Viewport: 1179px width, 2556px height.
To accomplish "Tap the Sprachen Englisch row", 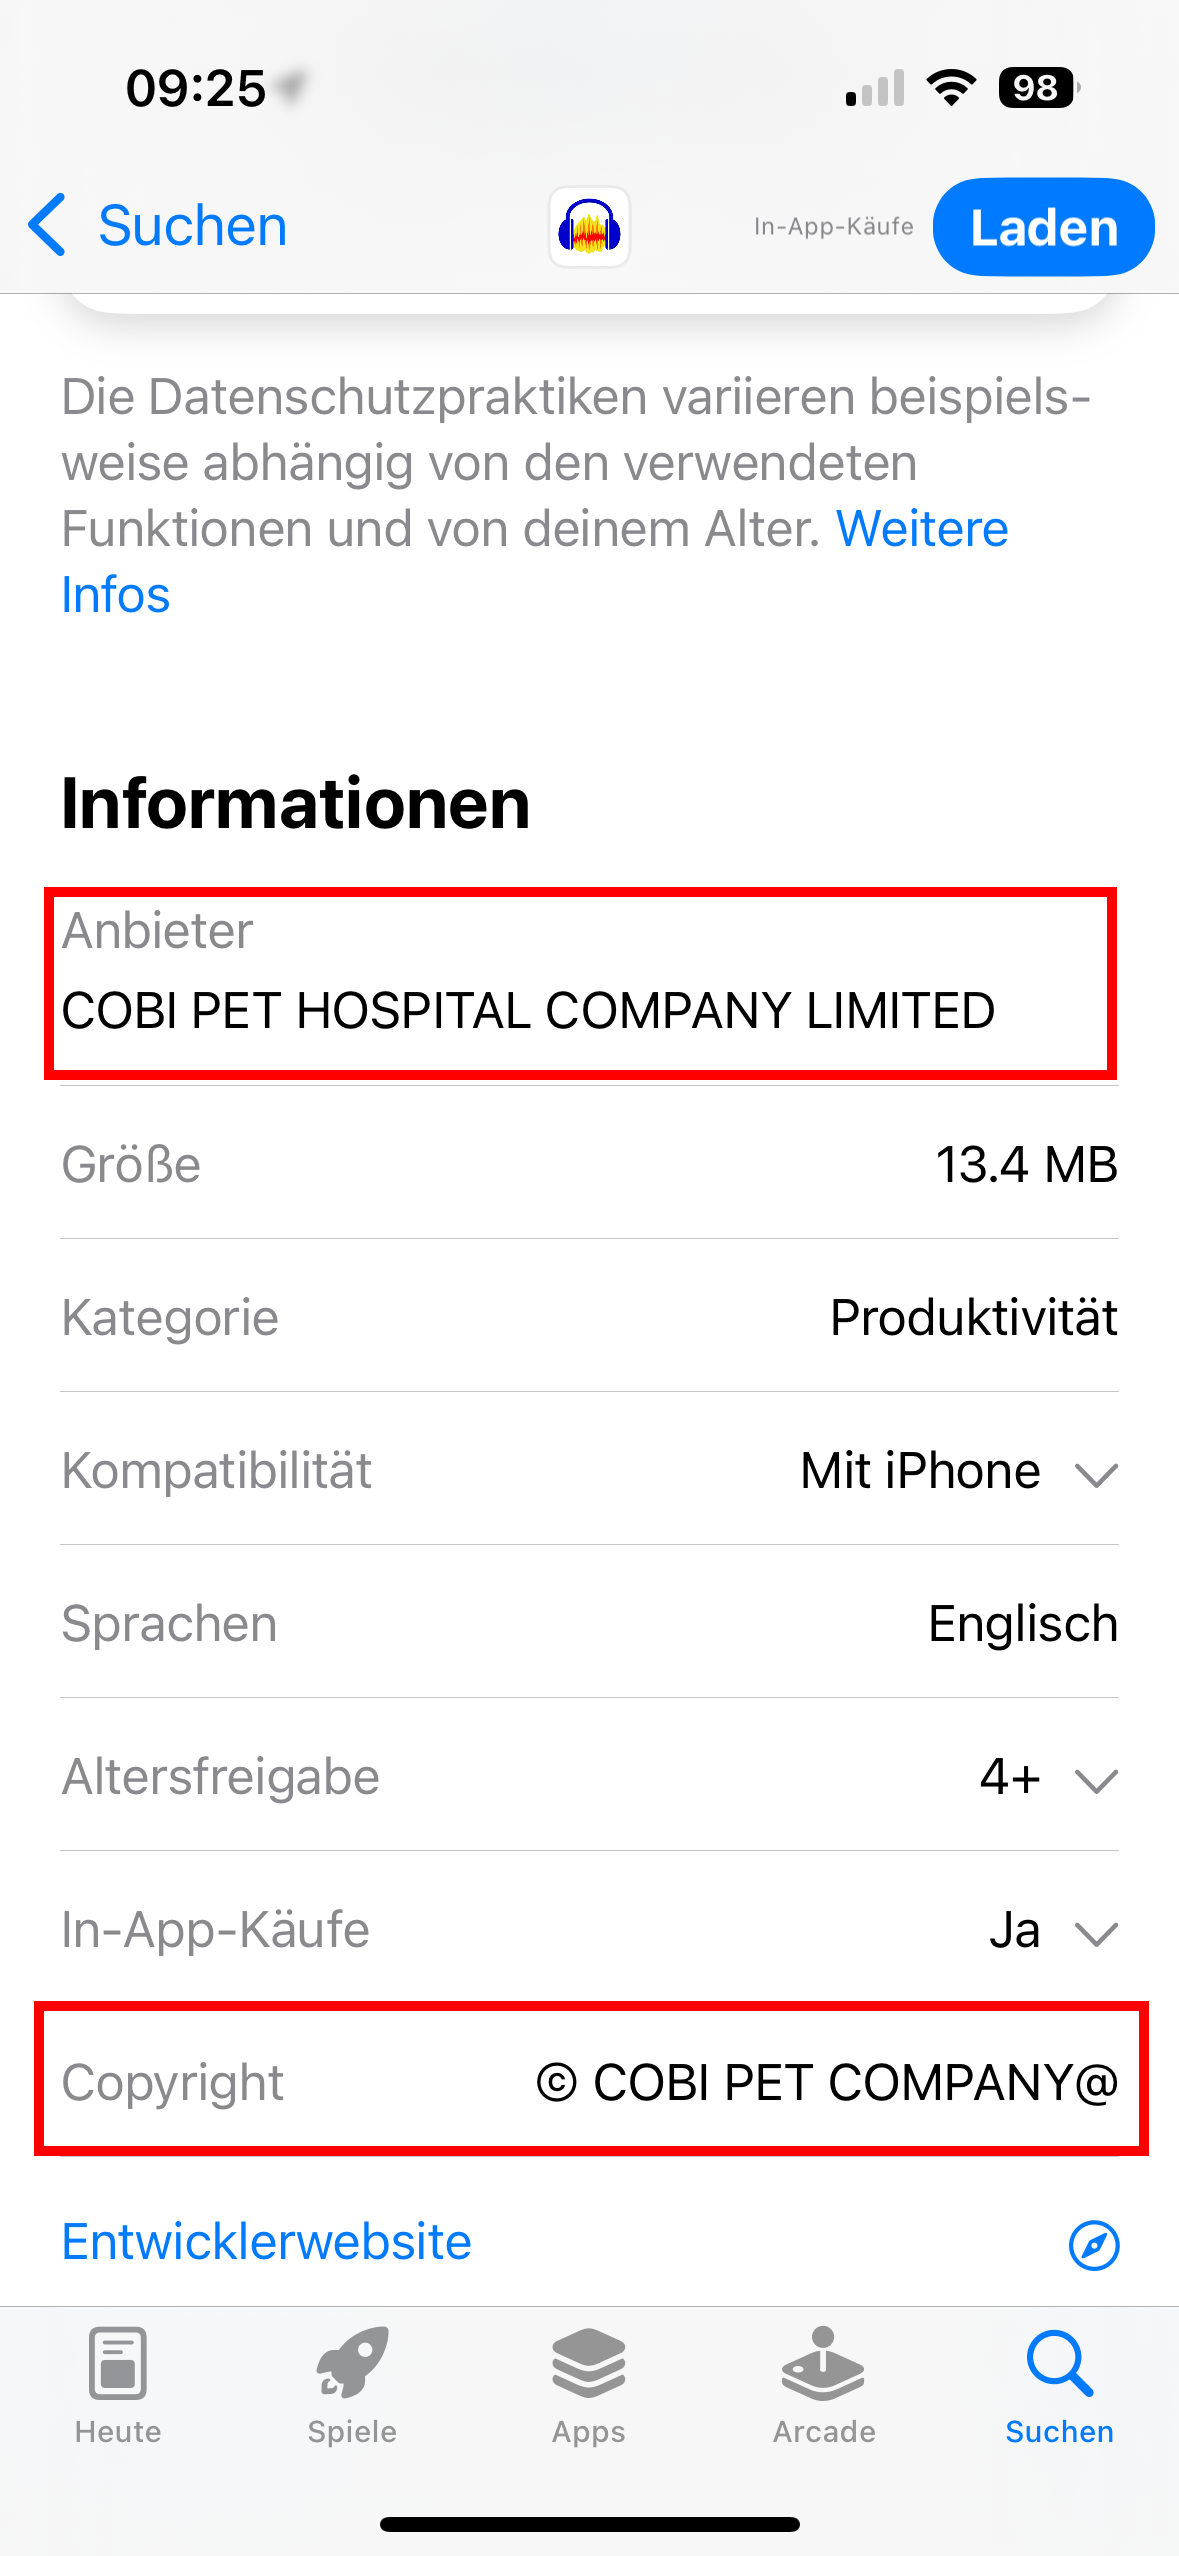I will pos(589,1623).
